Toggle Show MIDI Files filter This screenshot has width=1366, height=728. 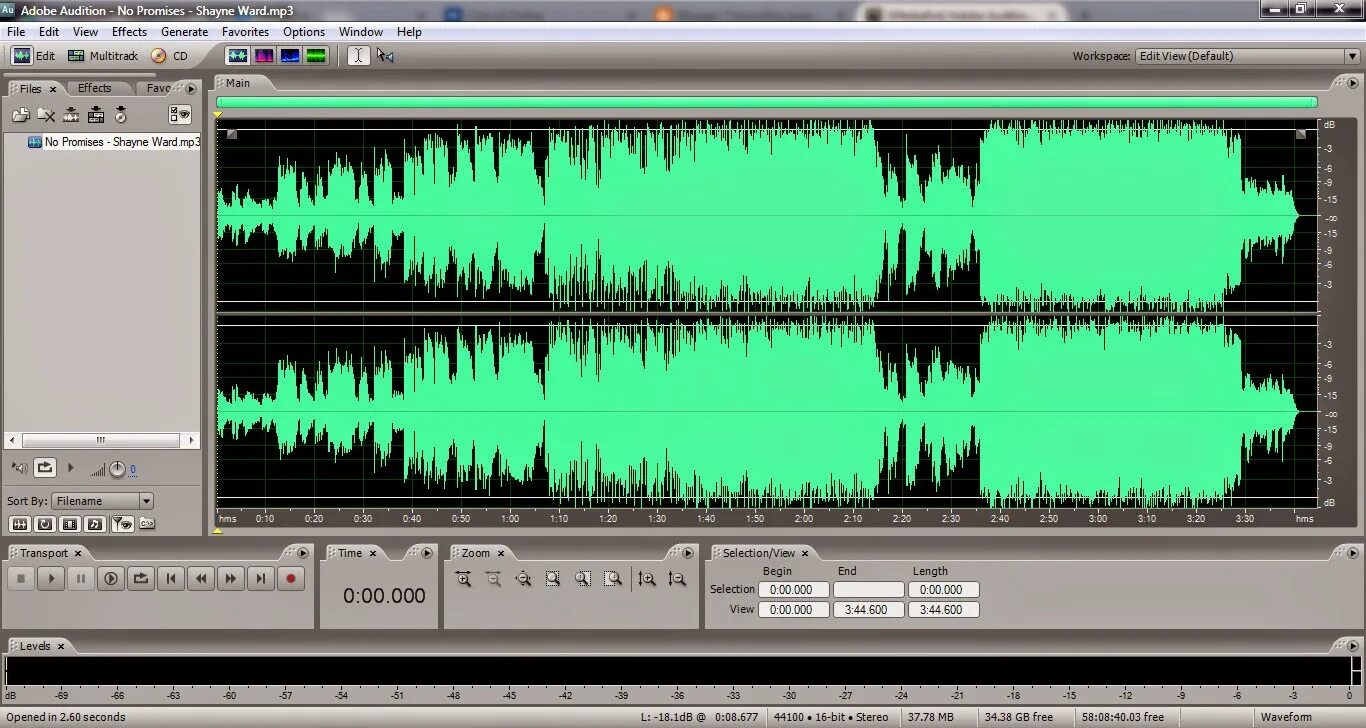pos(95,524)
